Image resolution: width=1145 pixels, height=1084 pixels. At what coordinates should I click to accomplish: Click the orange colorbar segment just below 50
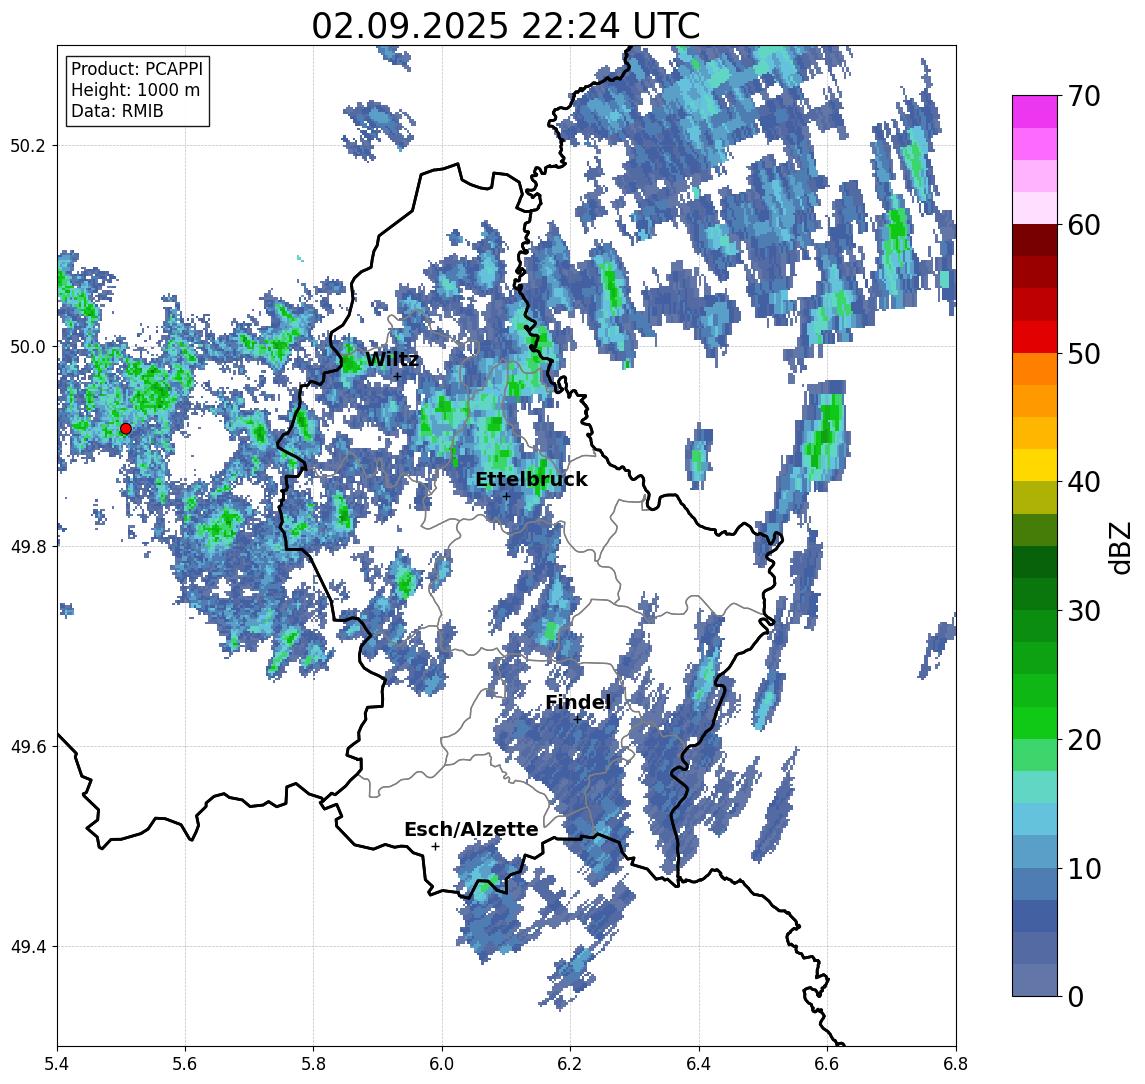coord(1035,369)
